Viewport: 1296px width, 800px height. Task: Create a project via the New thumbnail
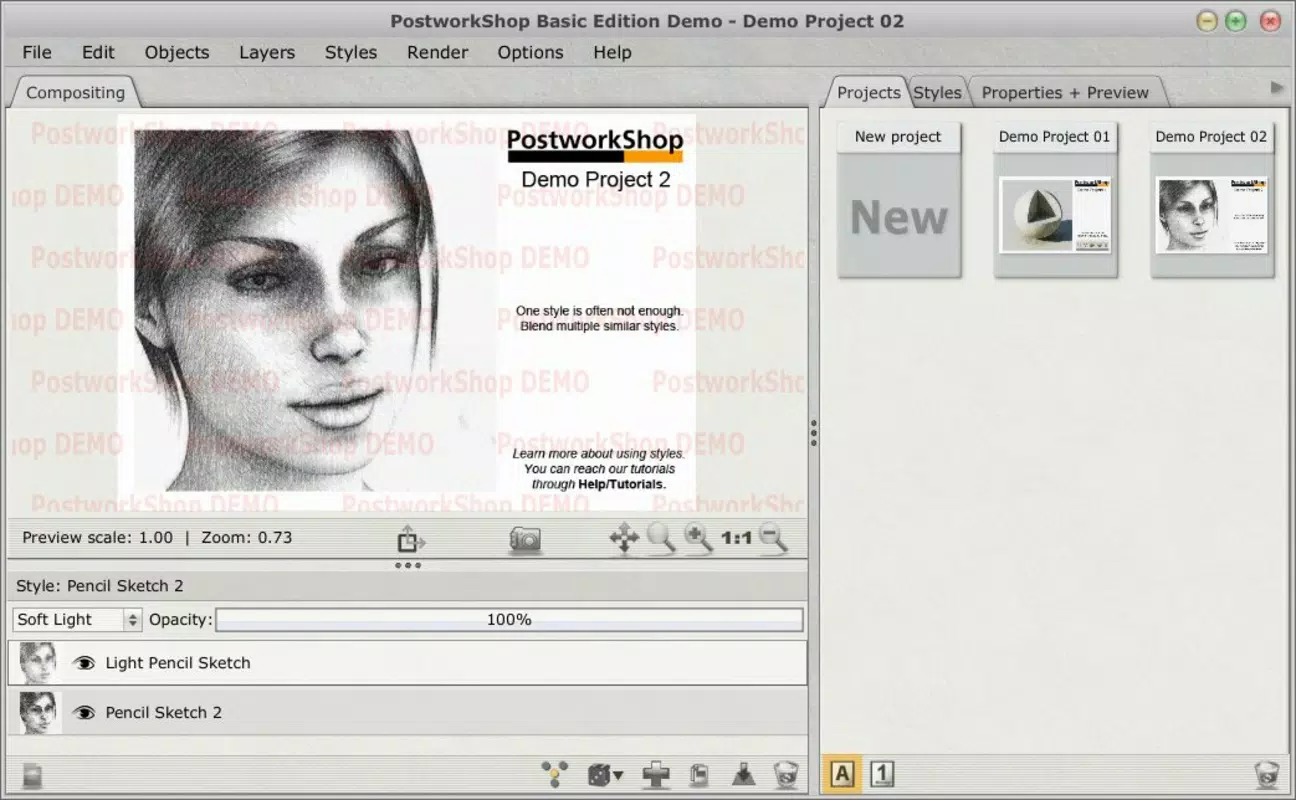[x=898, y=216]
